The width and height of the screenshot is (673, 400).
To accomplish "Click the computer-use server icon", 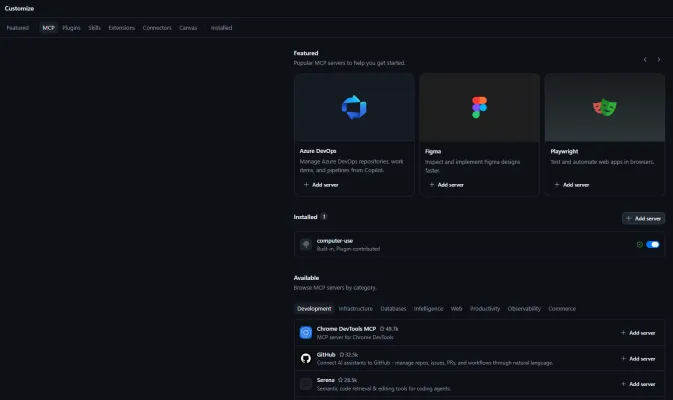I will (306, 245).
